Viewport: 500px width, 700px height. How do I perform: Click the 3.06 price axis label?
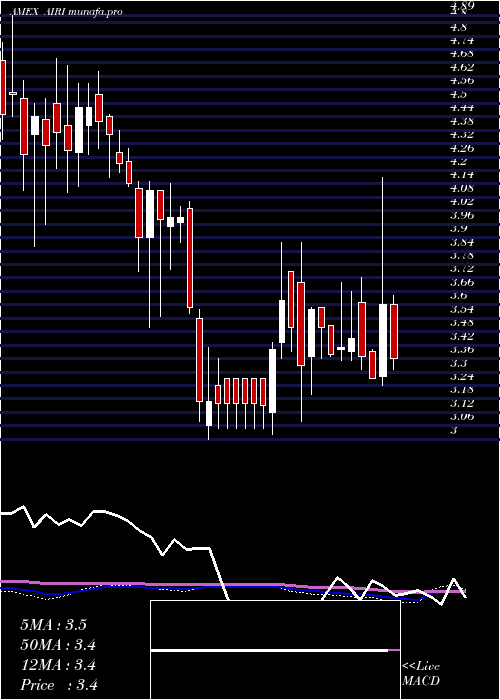[x=462, y=417]
